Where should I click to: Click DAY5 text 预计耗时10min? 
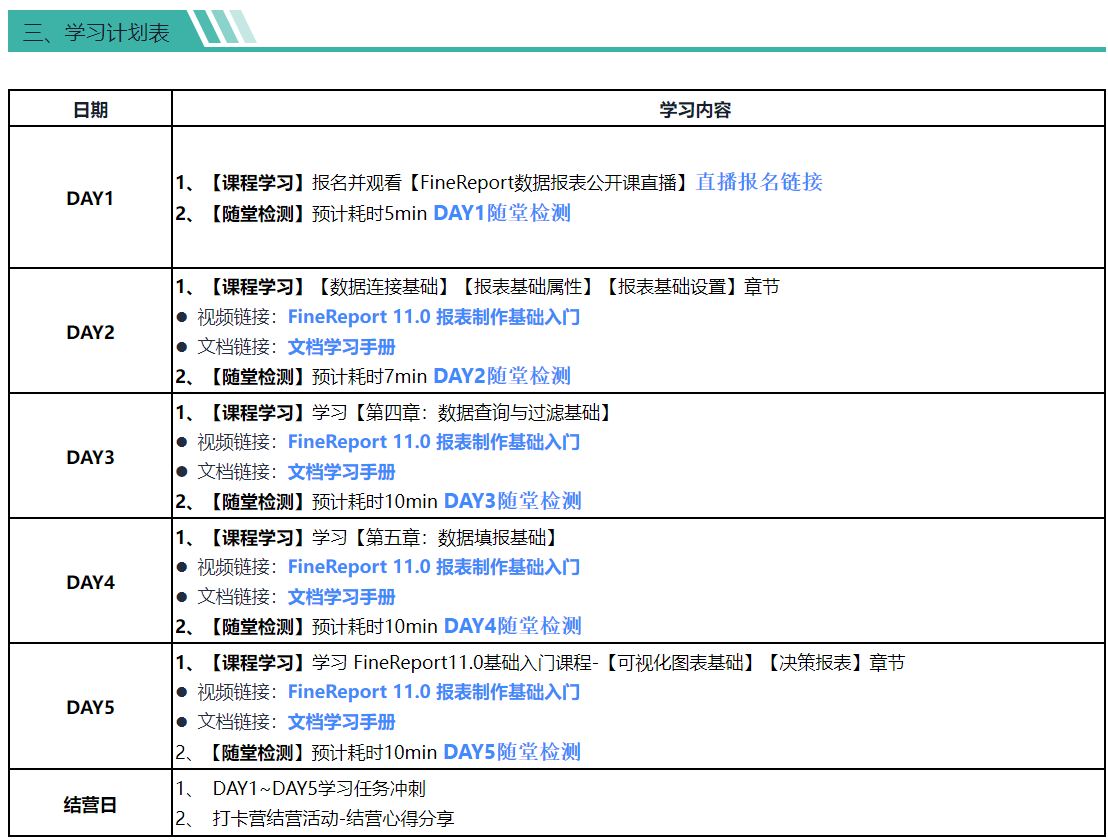(x=374, y=752)
